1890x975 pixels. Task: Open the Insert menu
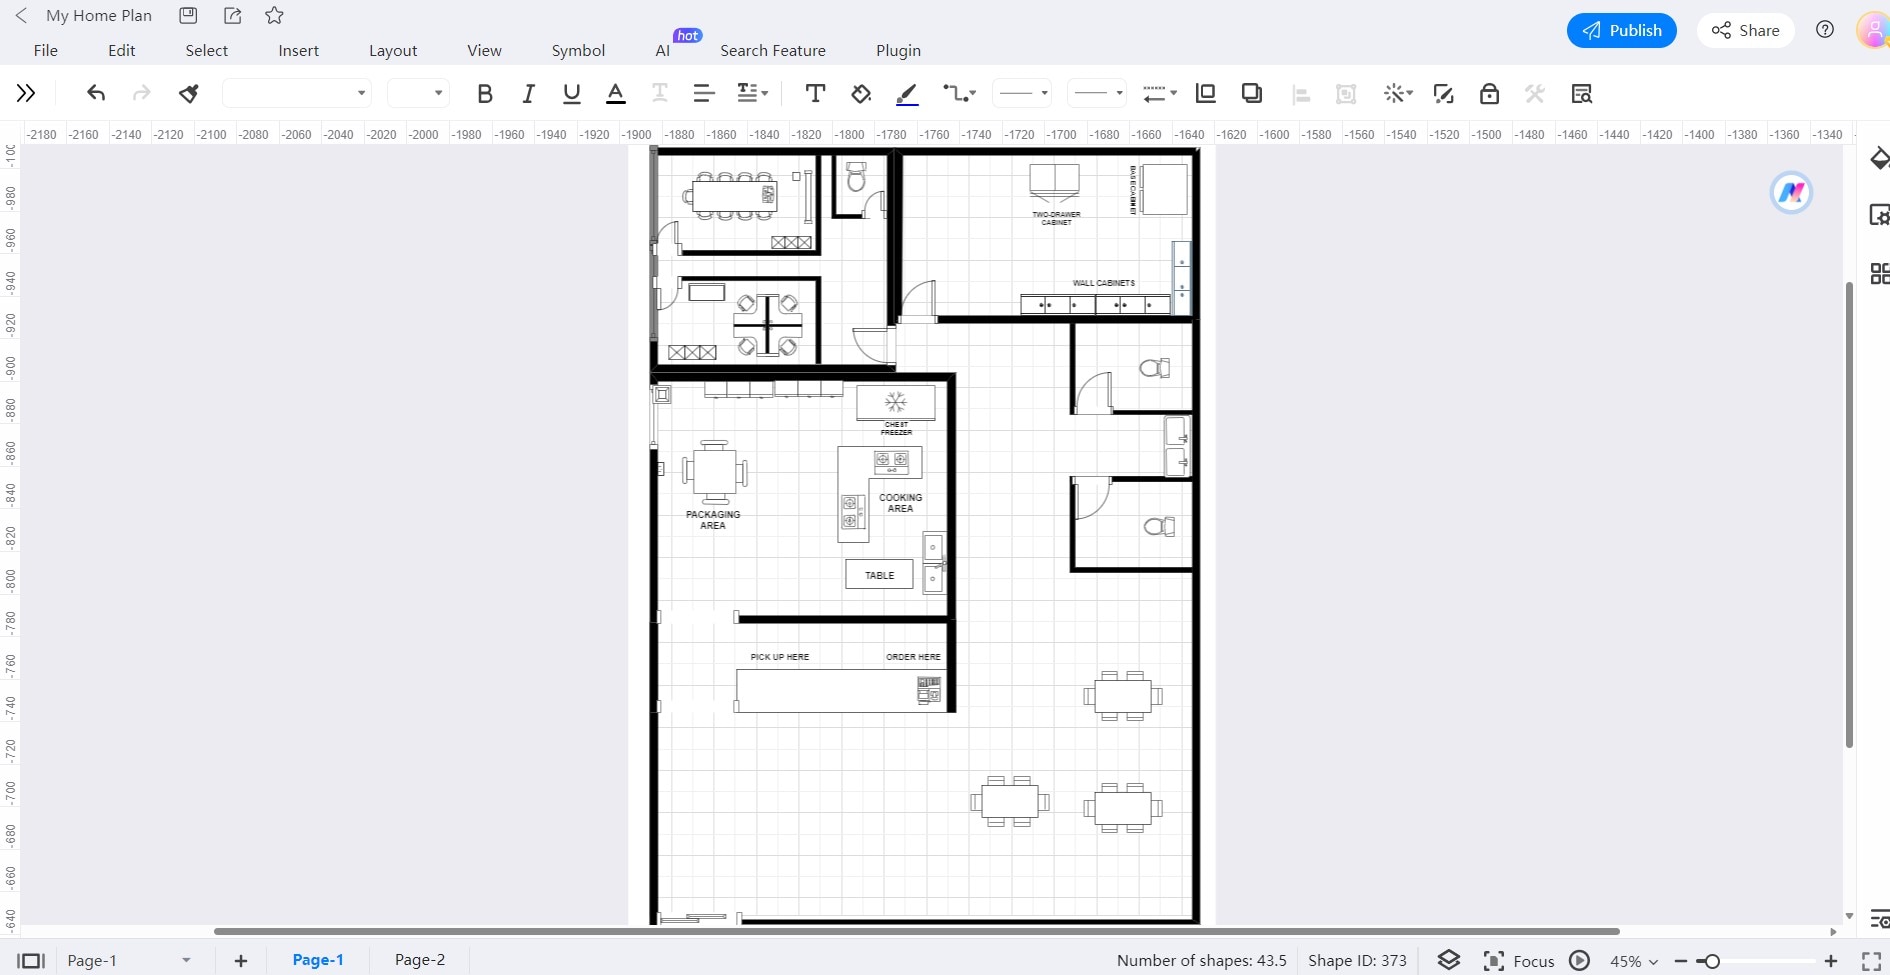[x=299, y=50]
